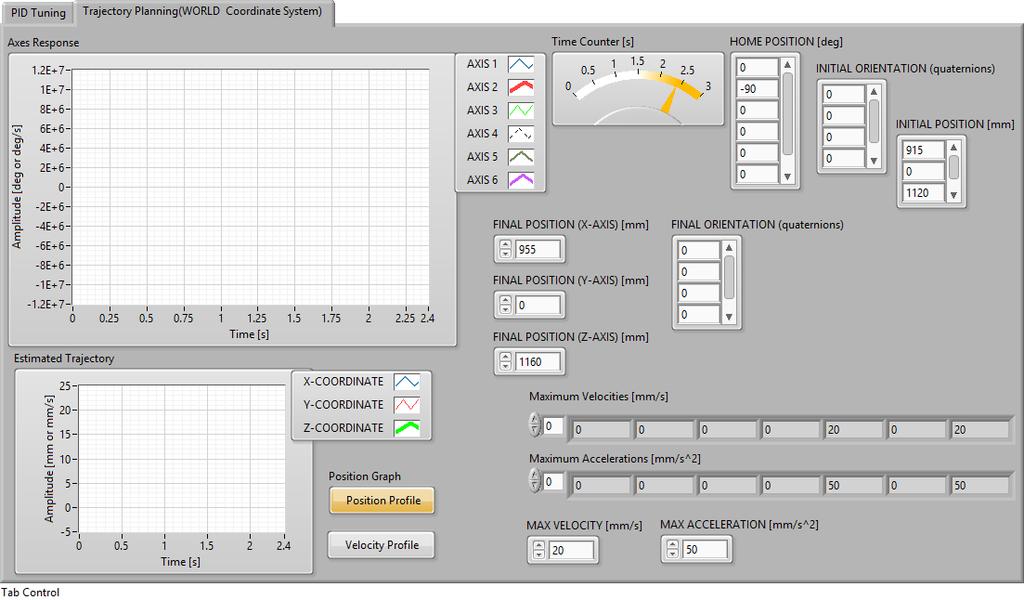1024x600 pixels.
Task: Click the HOME POSITION scrollbar up arrow
Action: 788,65
